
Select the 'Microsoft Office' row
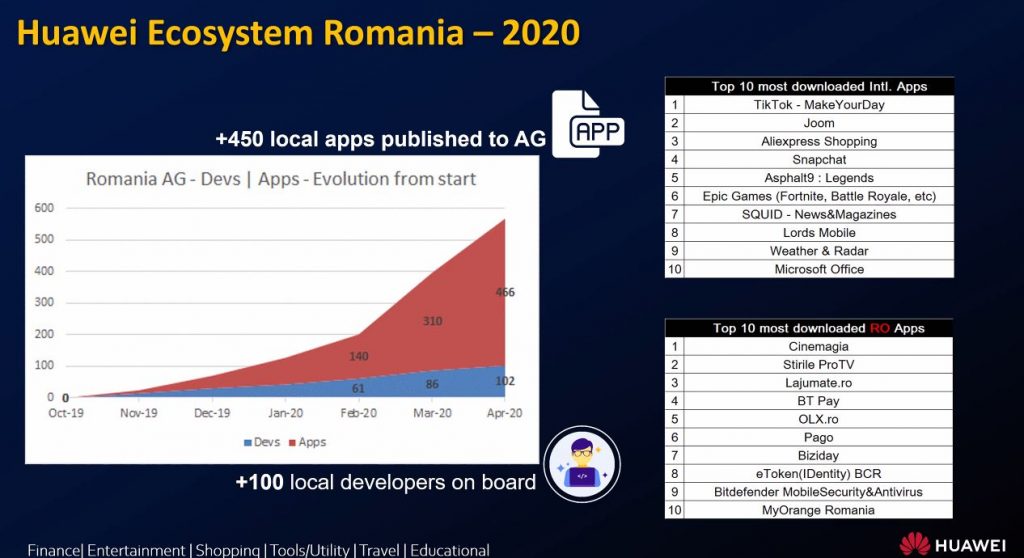(x=809, y=269)
